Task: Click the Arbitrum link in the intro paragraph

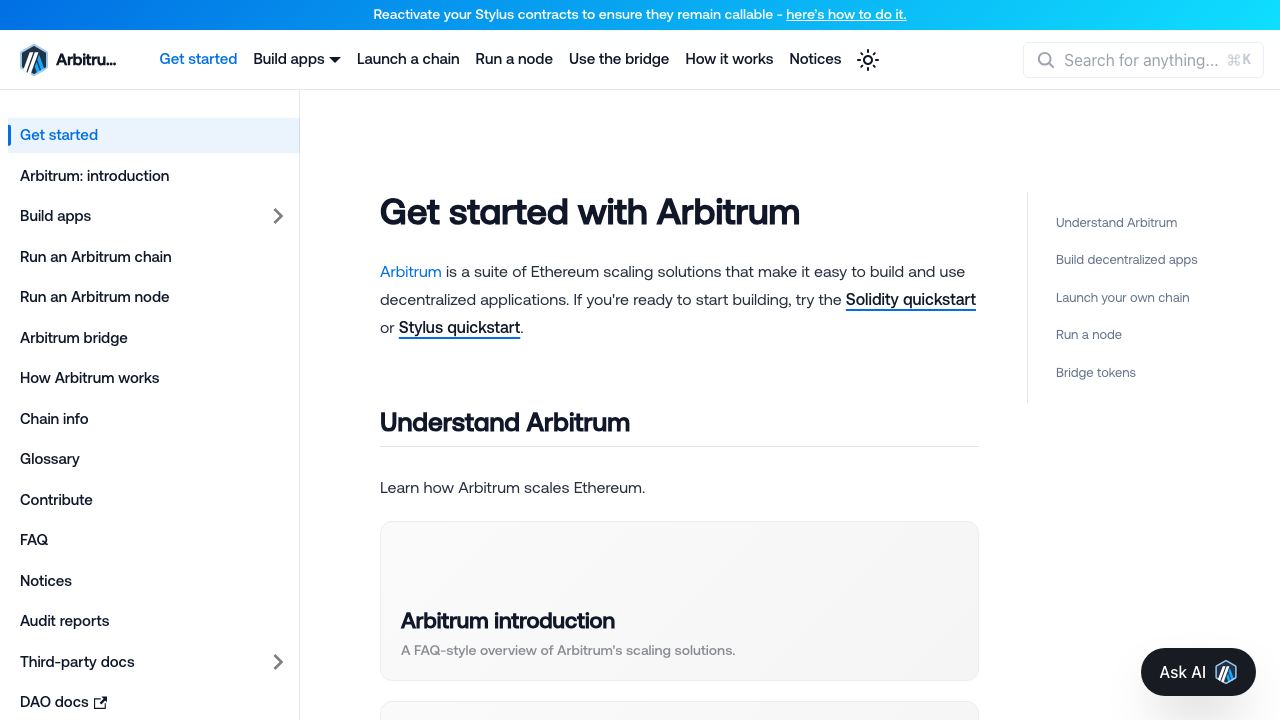Action: 410,271
